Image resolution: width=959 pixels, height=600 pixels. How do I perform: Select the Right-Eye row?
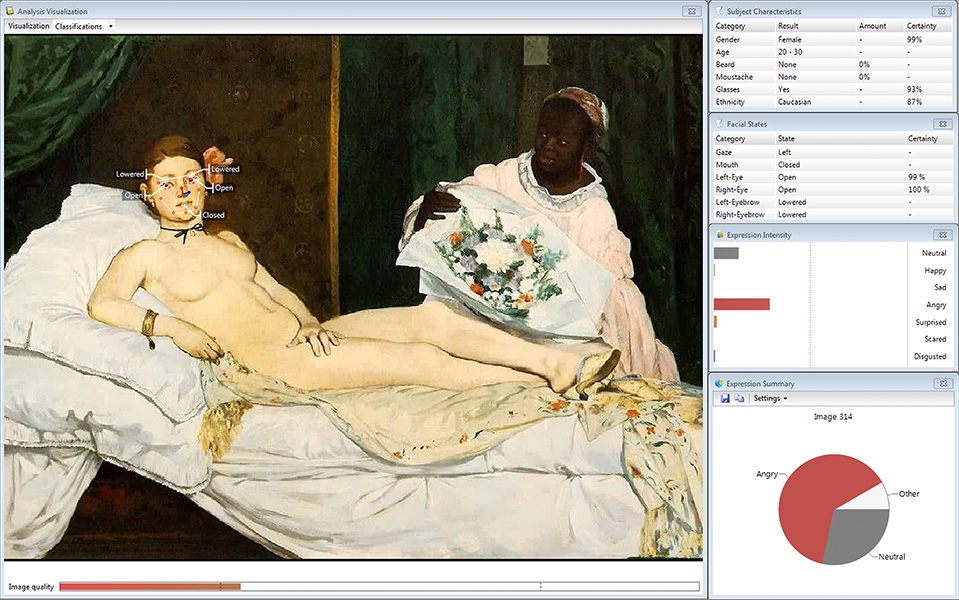pos(832,190)
